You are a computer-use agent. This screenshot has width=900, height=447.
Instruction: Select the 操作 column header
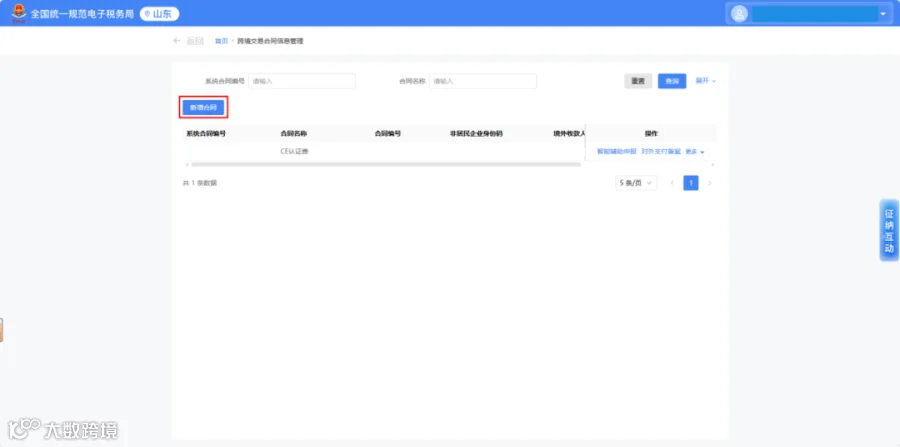651,134
